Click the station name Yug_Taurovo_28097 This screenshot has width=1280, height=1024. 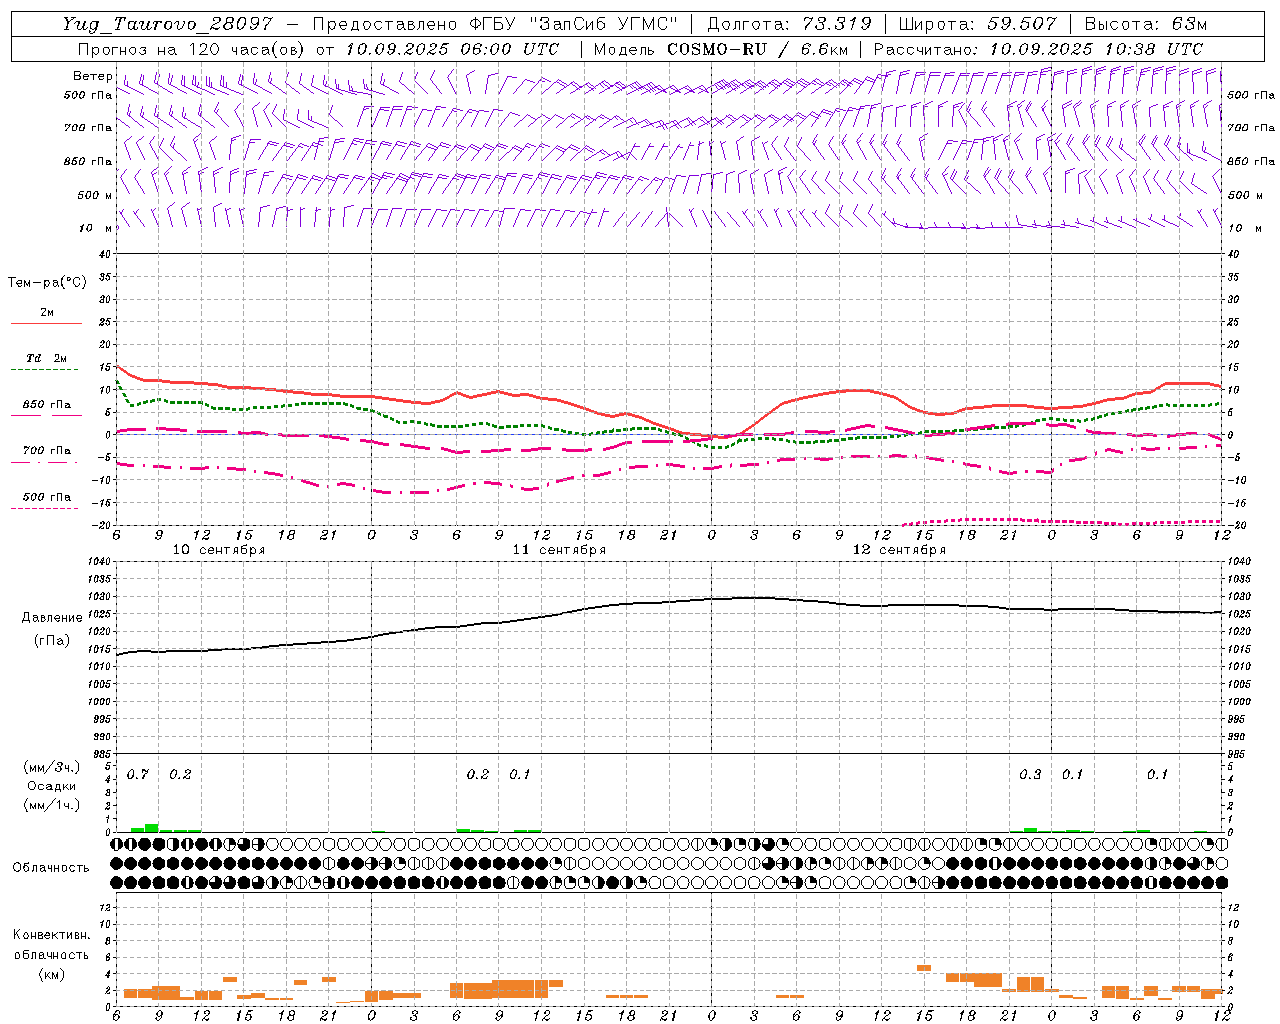tap(167, 25)
